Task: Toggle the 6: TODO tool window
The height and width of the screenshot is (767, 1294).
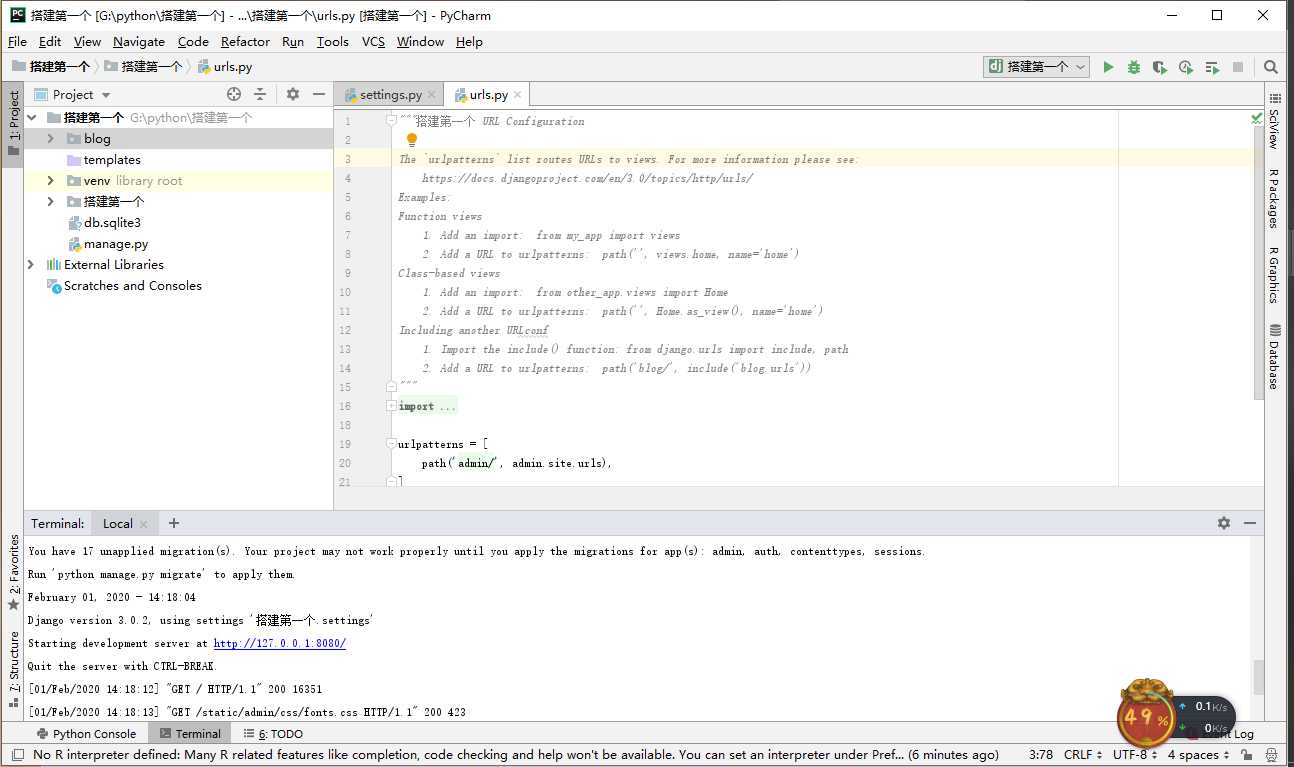Action: tap(273, 733)
